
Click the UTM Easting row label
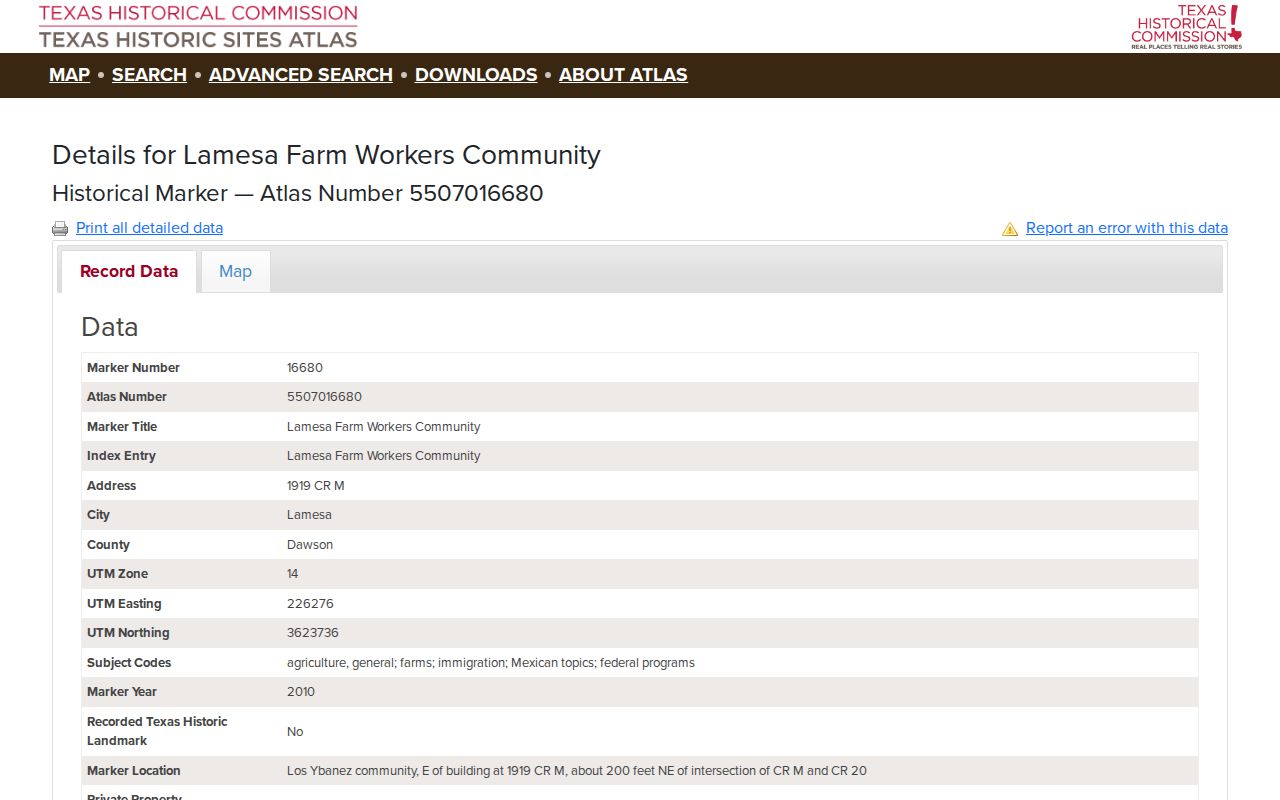[124, 604]
